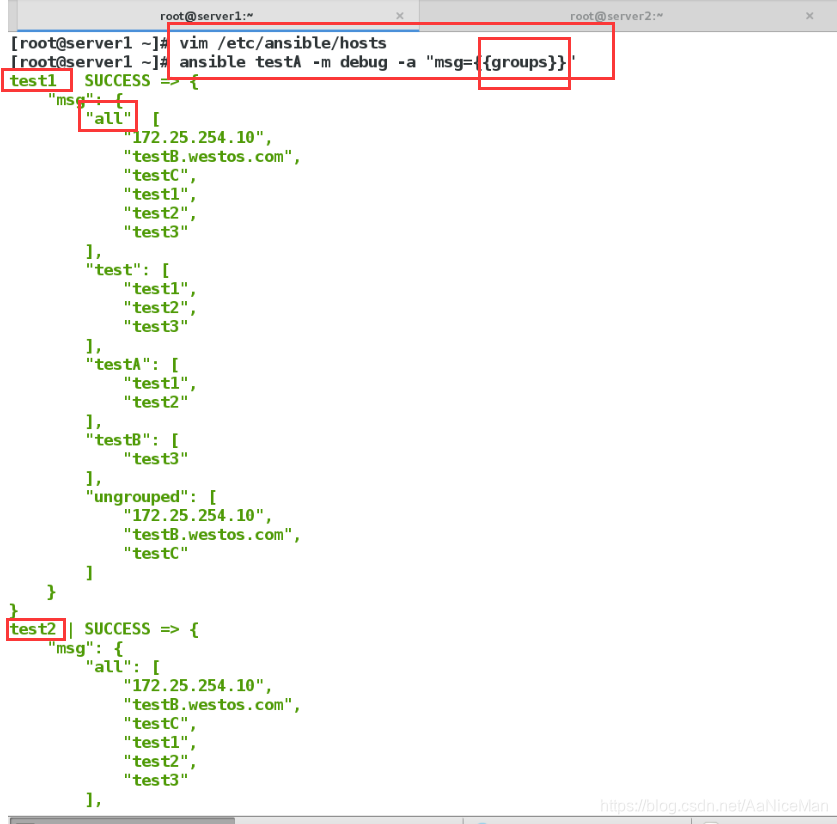Click the ansible testA debug command text

[x=377, y=62]
